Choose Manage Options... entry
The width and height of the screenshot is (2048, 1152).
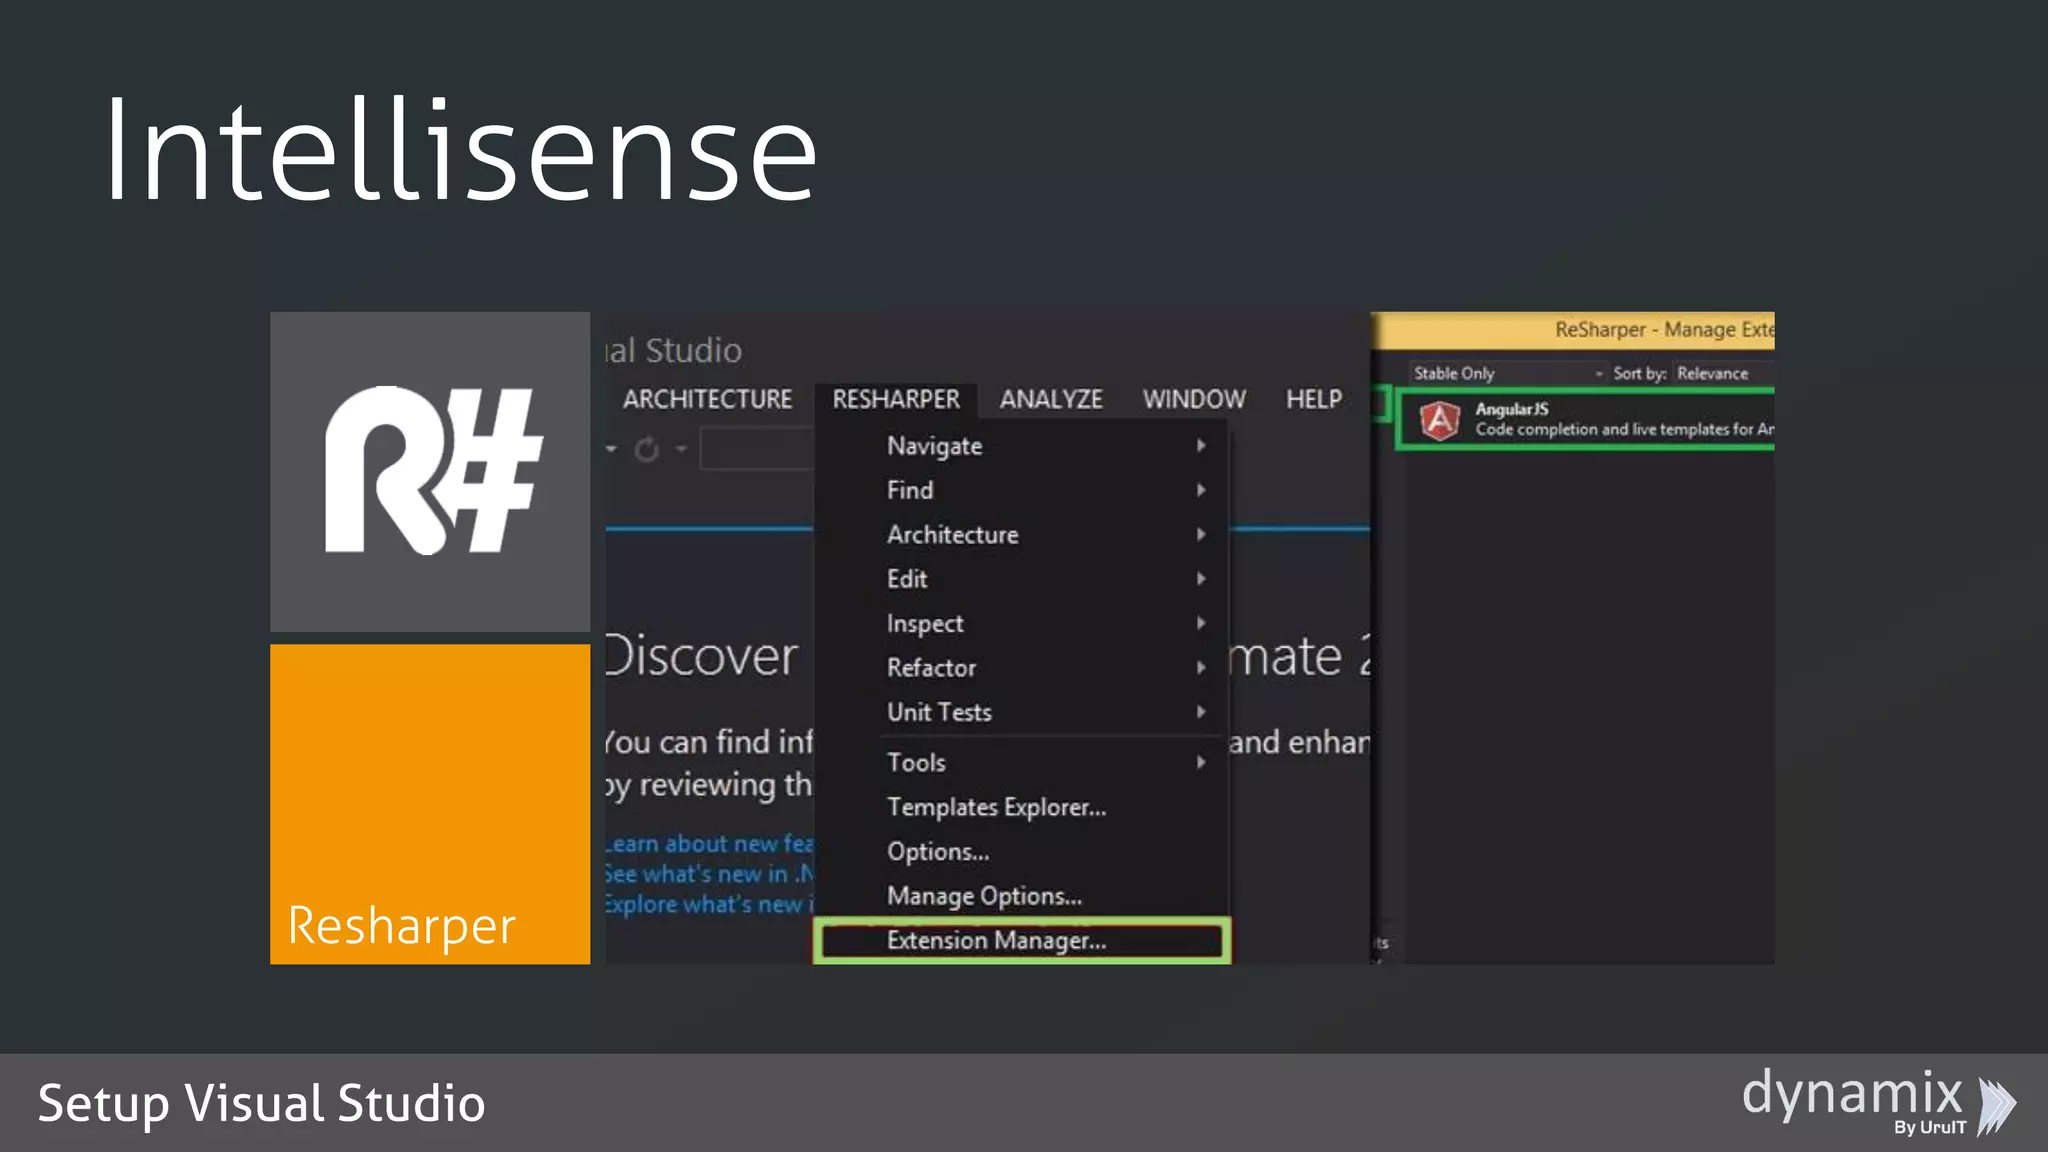[1022, 896]
